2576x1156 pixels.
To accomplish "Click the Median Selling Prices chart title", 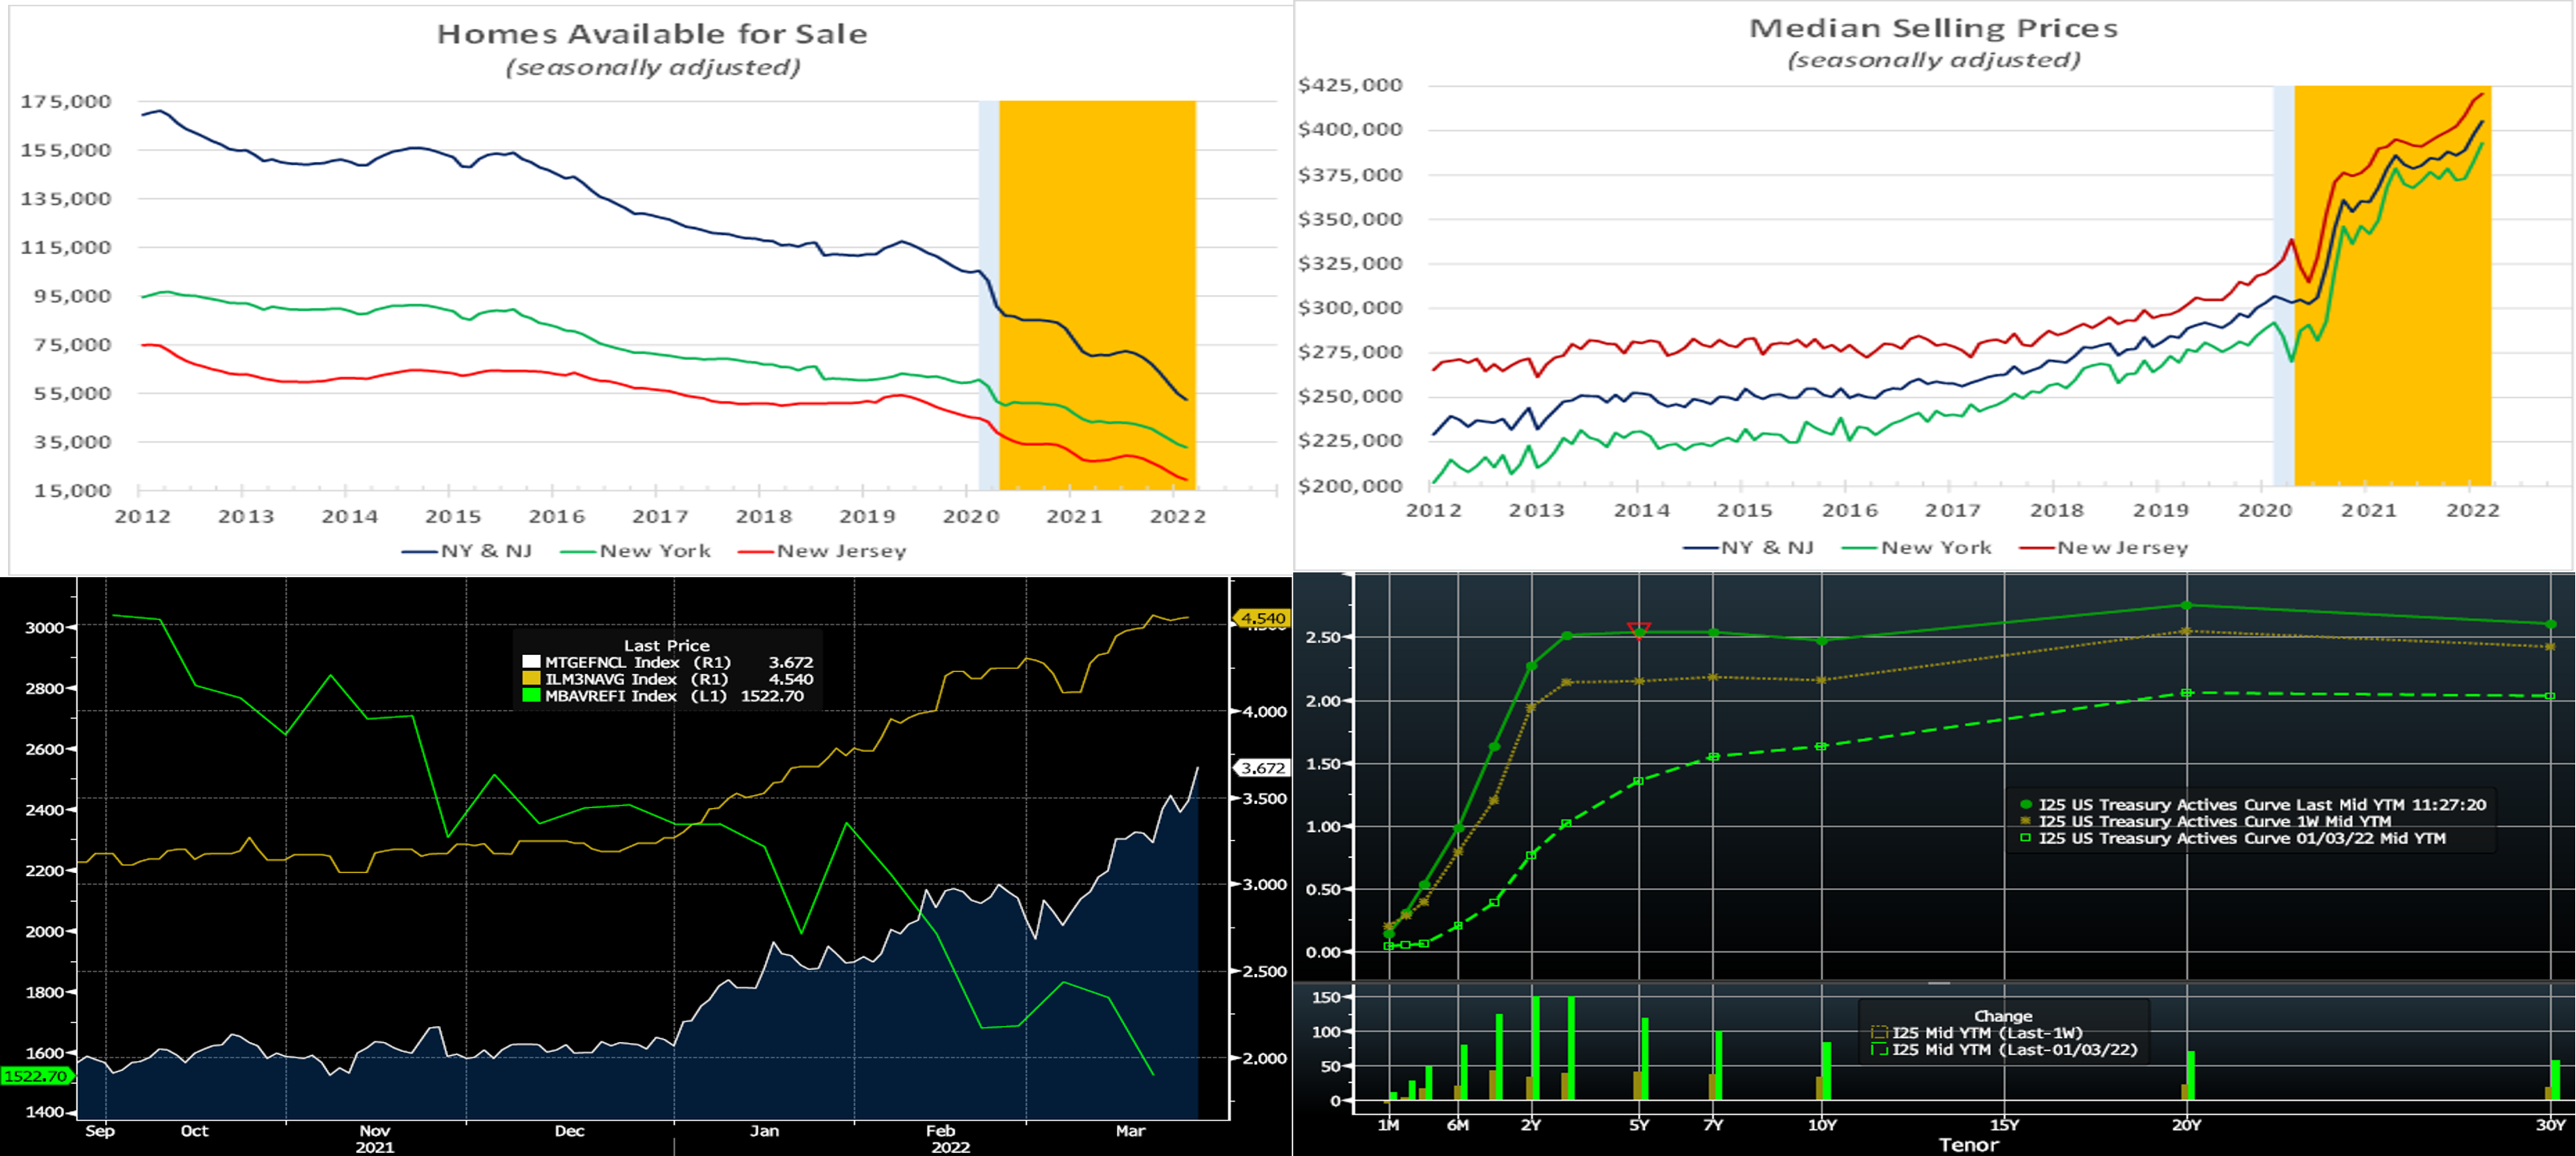I will pyautogui.click(x=1932, y=29).
